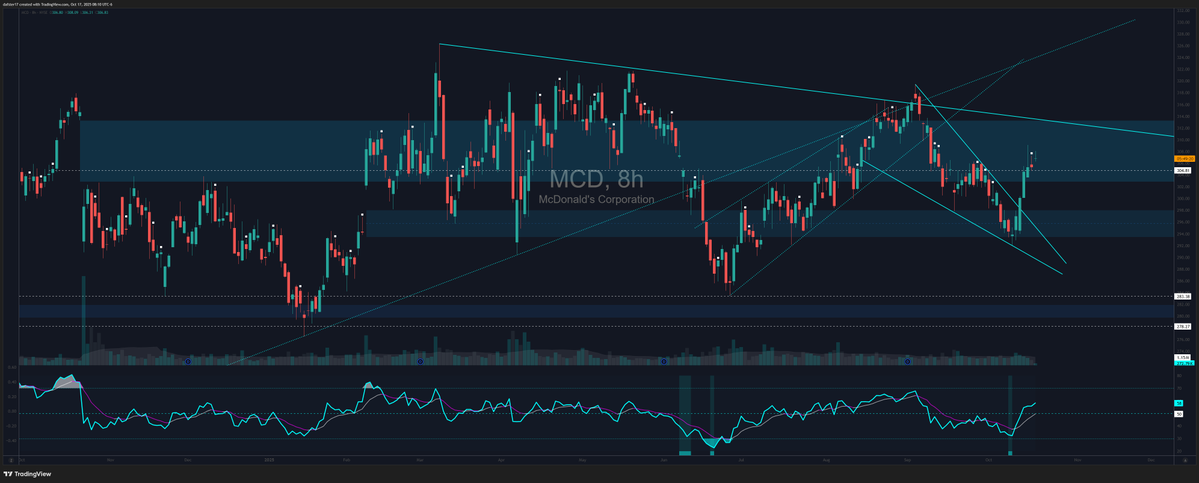1199x483 pixels.
Task: Select the 283.38 horizontal line price label
Action: [1181, 296]
